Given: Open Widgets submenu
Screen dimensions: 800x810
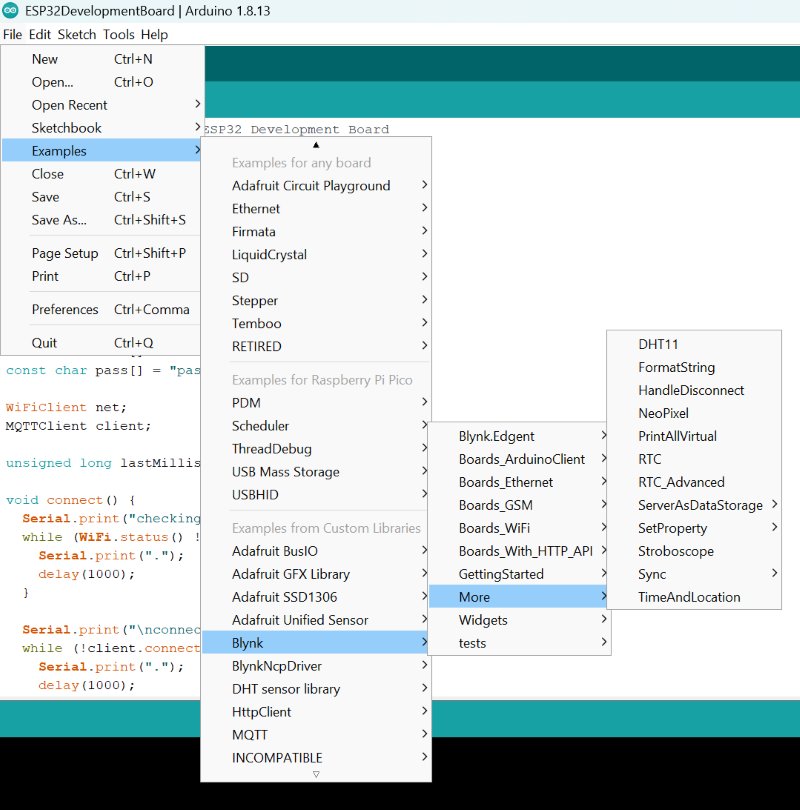Looking at the screenshot, I should (x=520, y=620).
